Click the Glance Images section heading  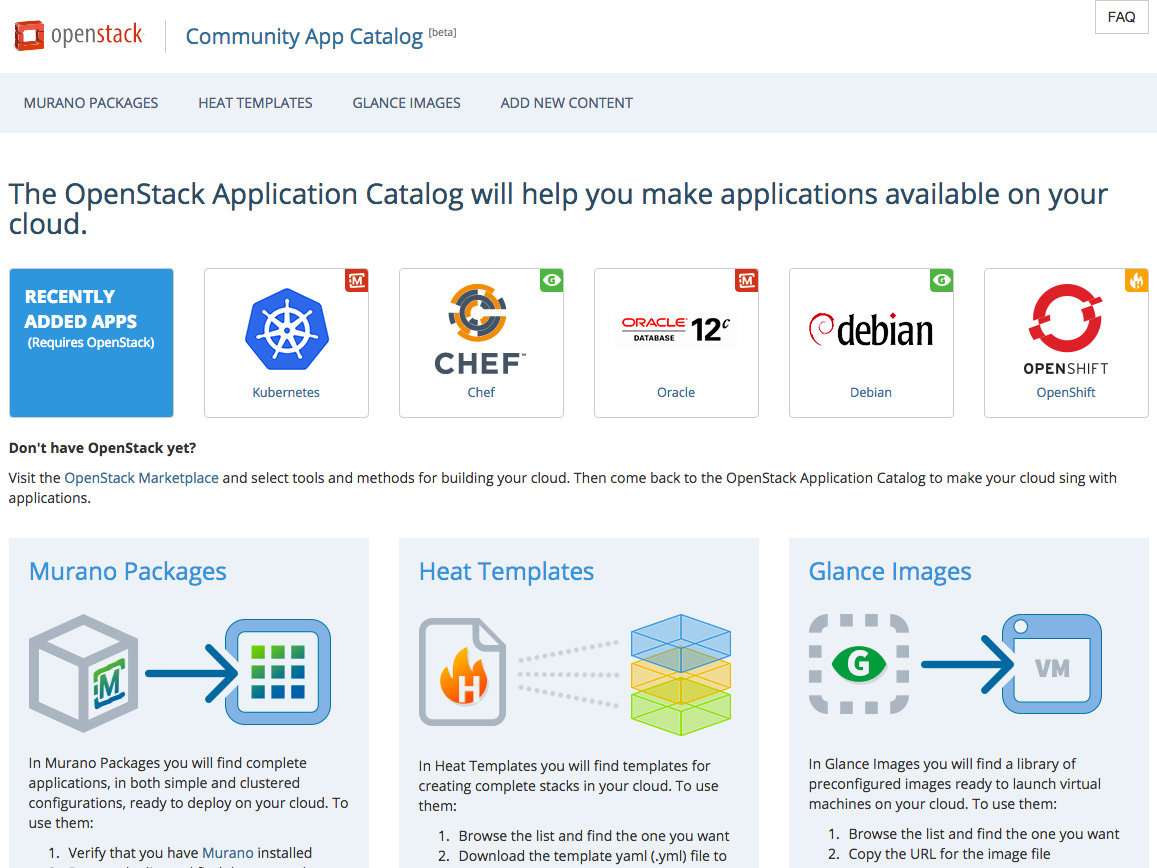click(x=890, y=571)
